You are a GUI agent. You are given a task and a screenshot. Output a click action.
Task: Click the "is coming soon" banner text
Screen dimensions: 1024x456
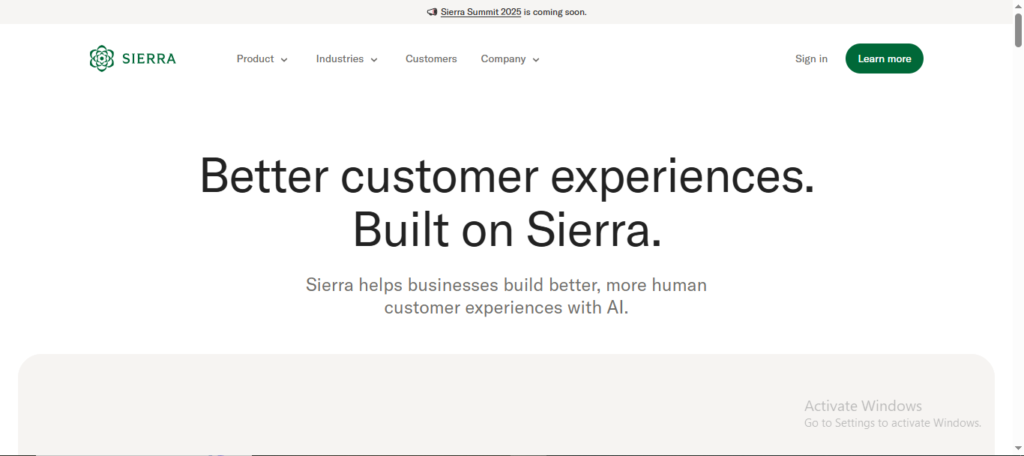556,12
